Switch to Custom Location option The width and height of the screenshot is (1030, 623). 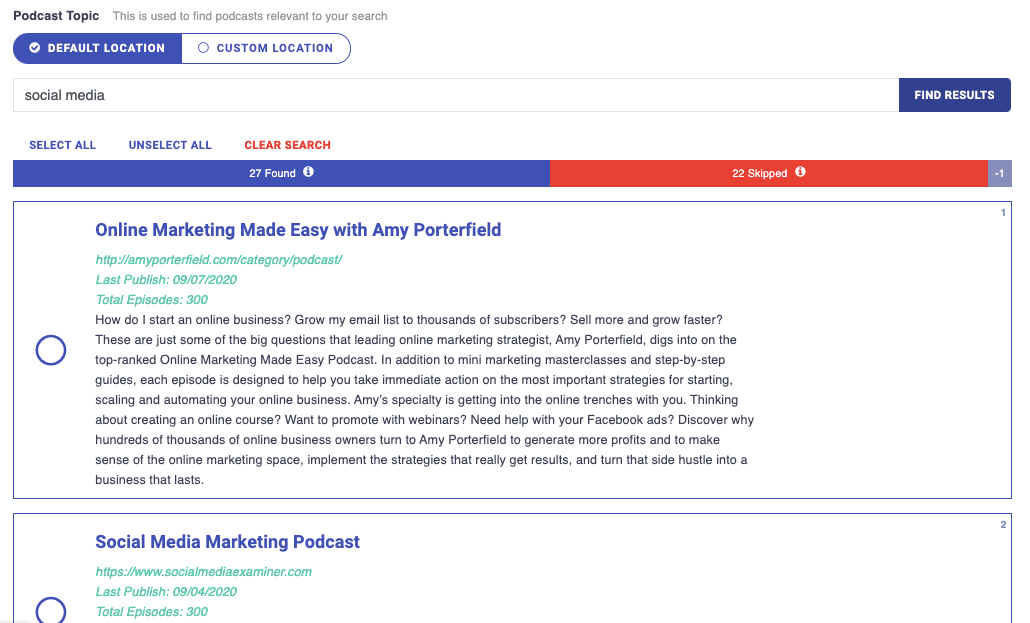point(266,48)
